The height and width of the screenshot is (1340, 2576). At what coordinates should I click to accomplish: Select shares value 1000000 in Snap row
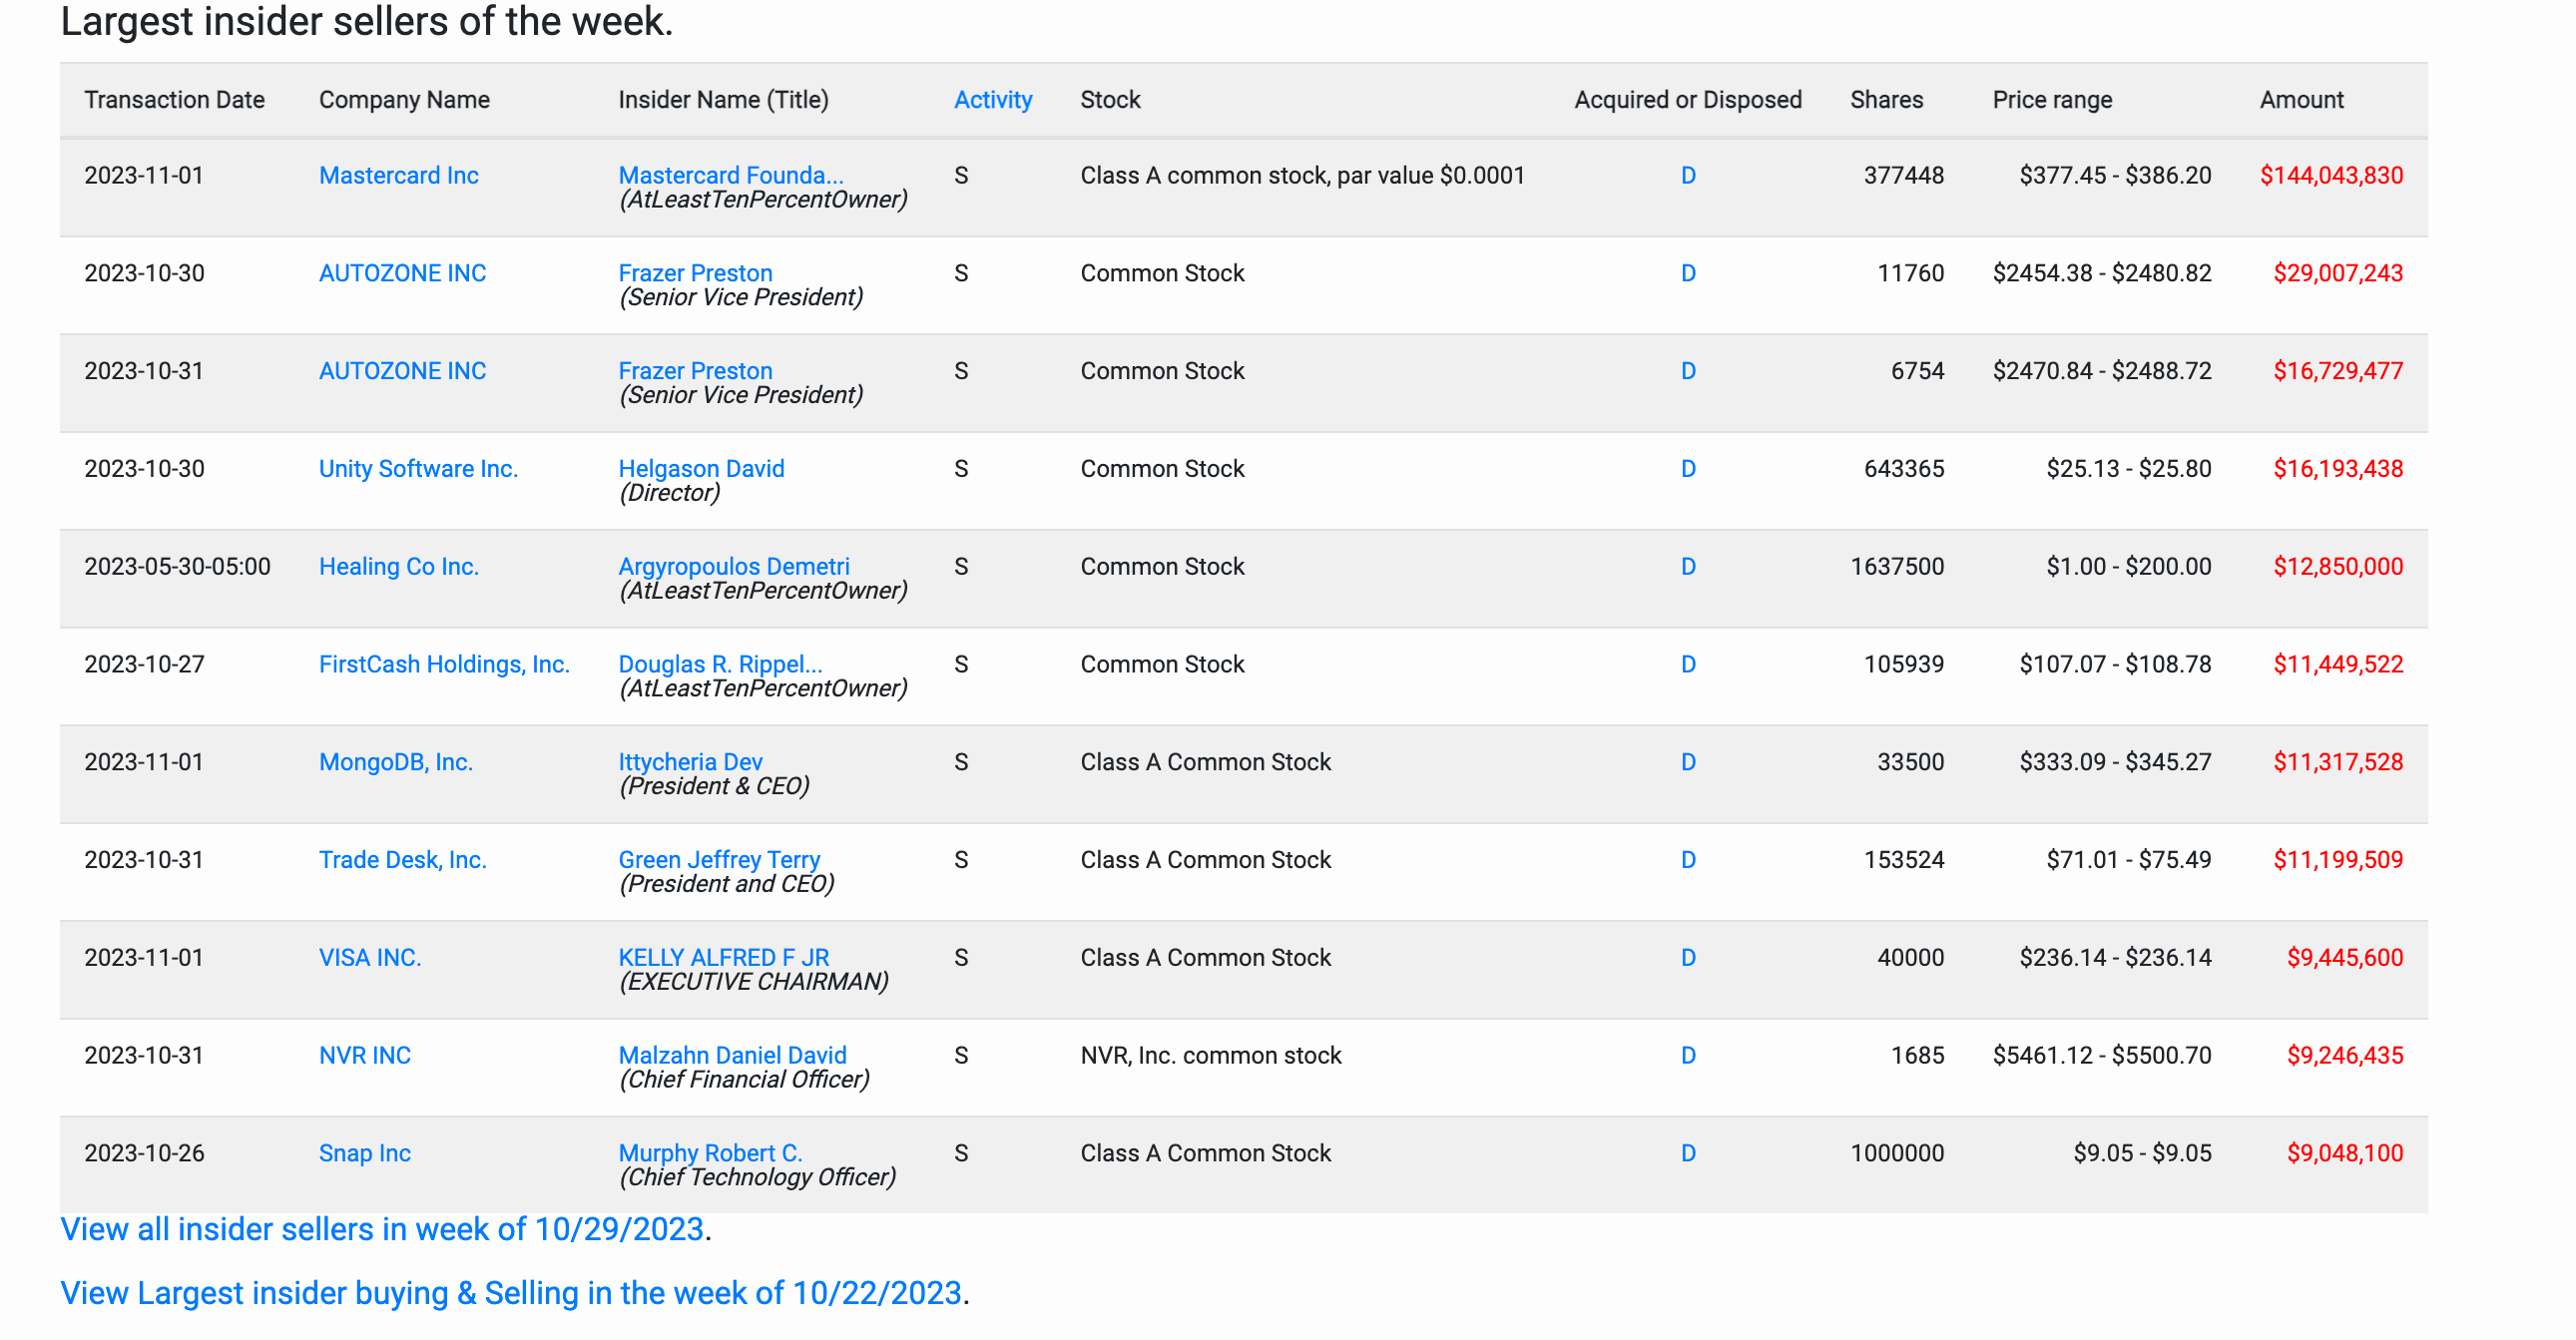[1897, 1155]
